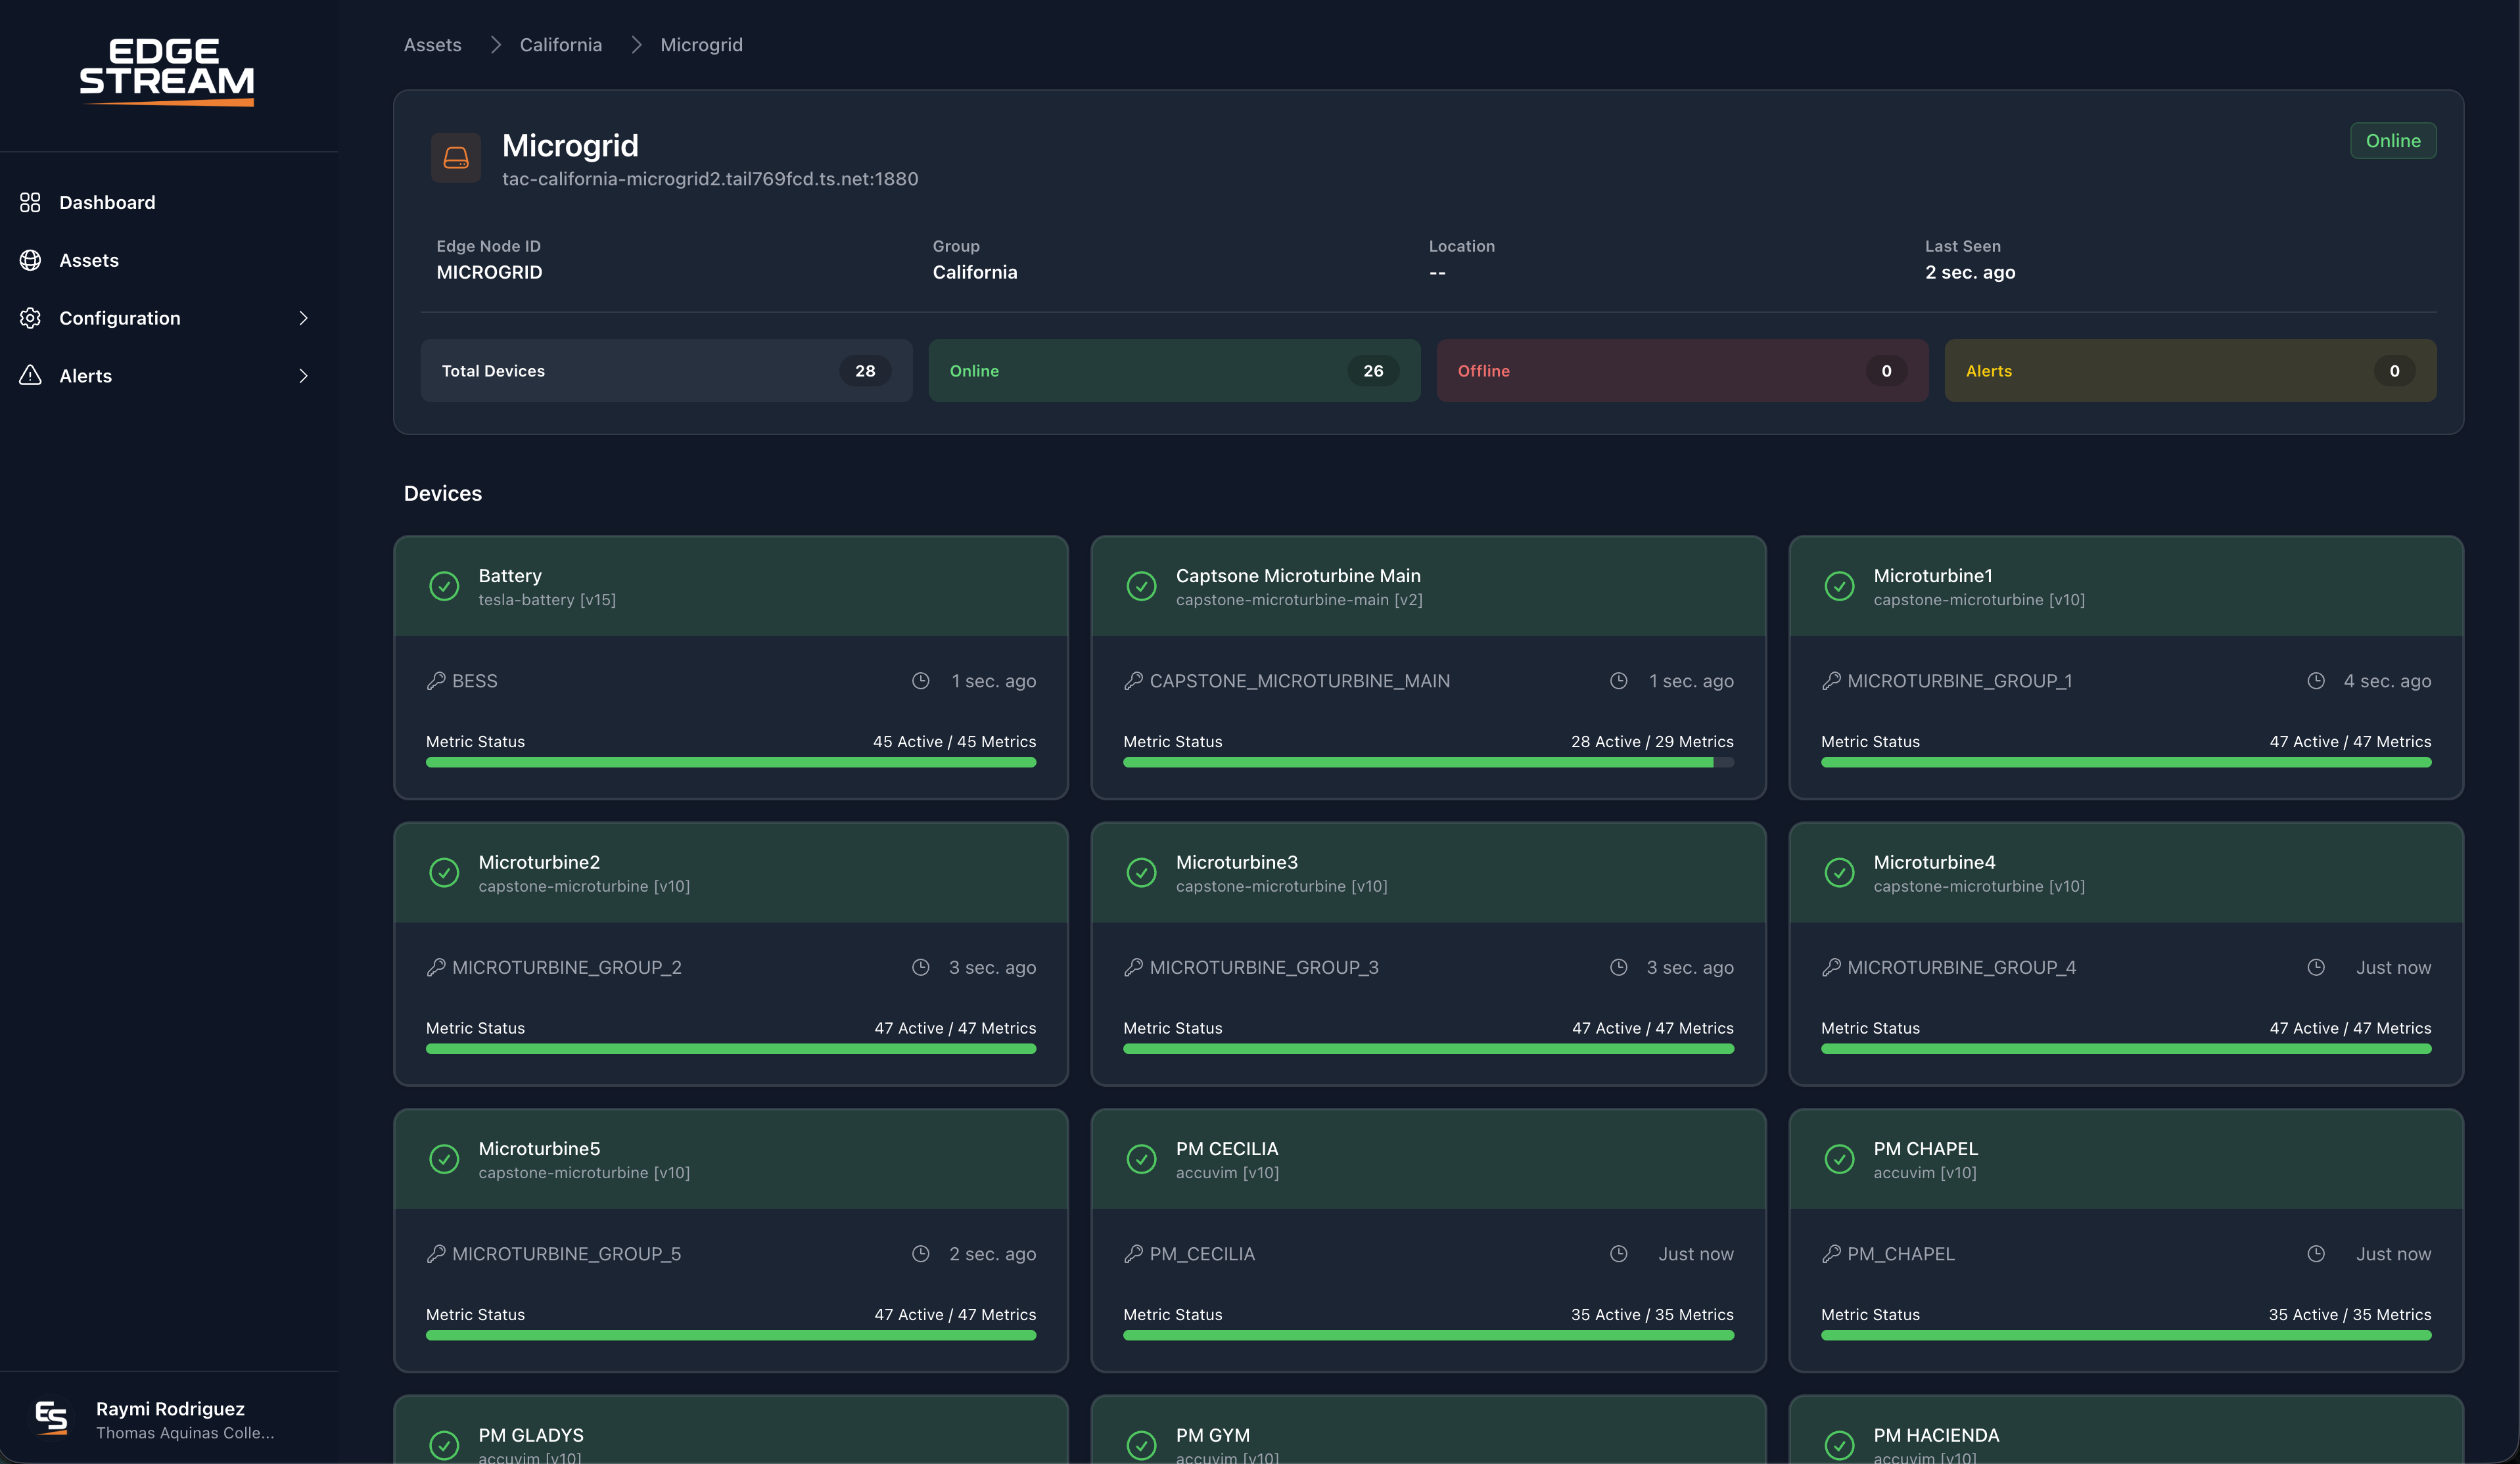Screen dimensions: 2520x1464
Task: Click the clock icon on PM CECILIA card
Action: tap(1618, 1254)
